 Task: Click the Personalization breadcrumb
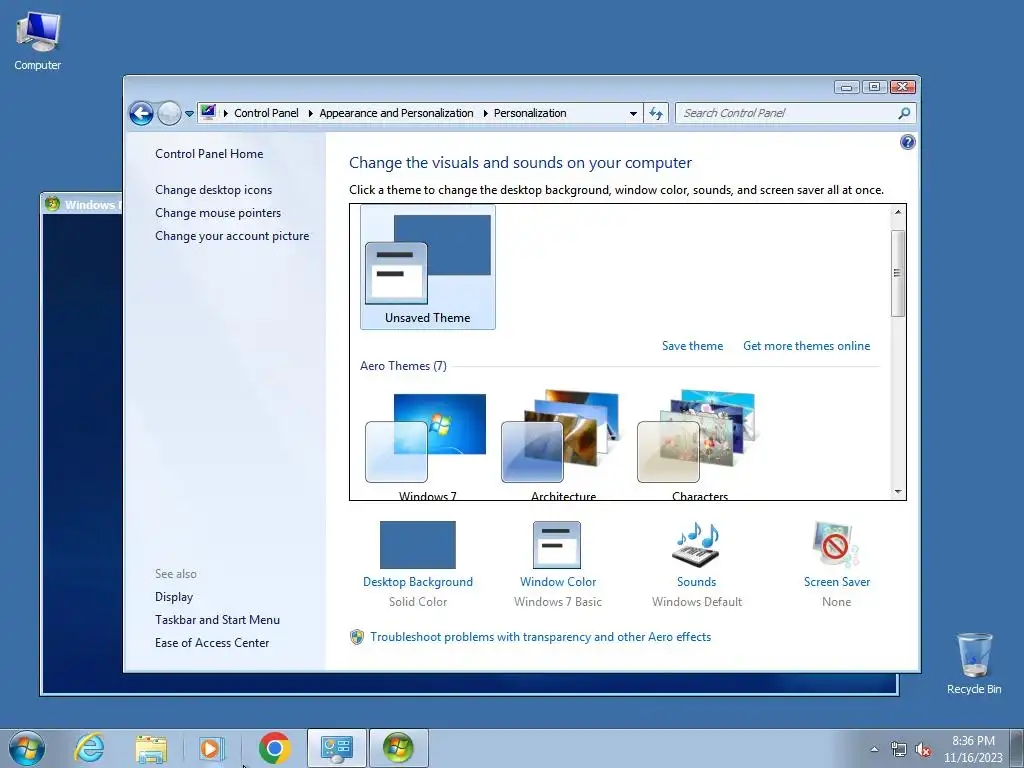530,113
